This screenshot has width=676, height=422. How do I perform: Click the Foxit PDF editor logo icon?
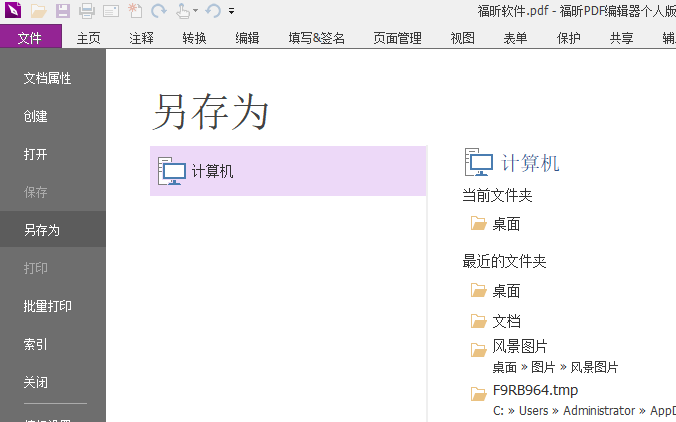13,10
